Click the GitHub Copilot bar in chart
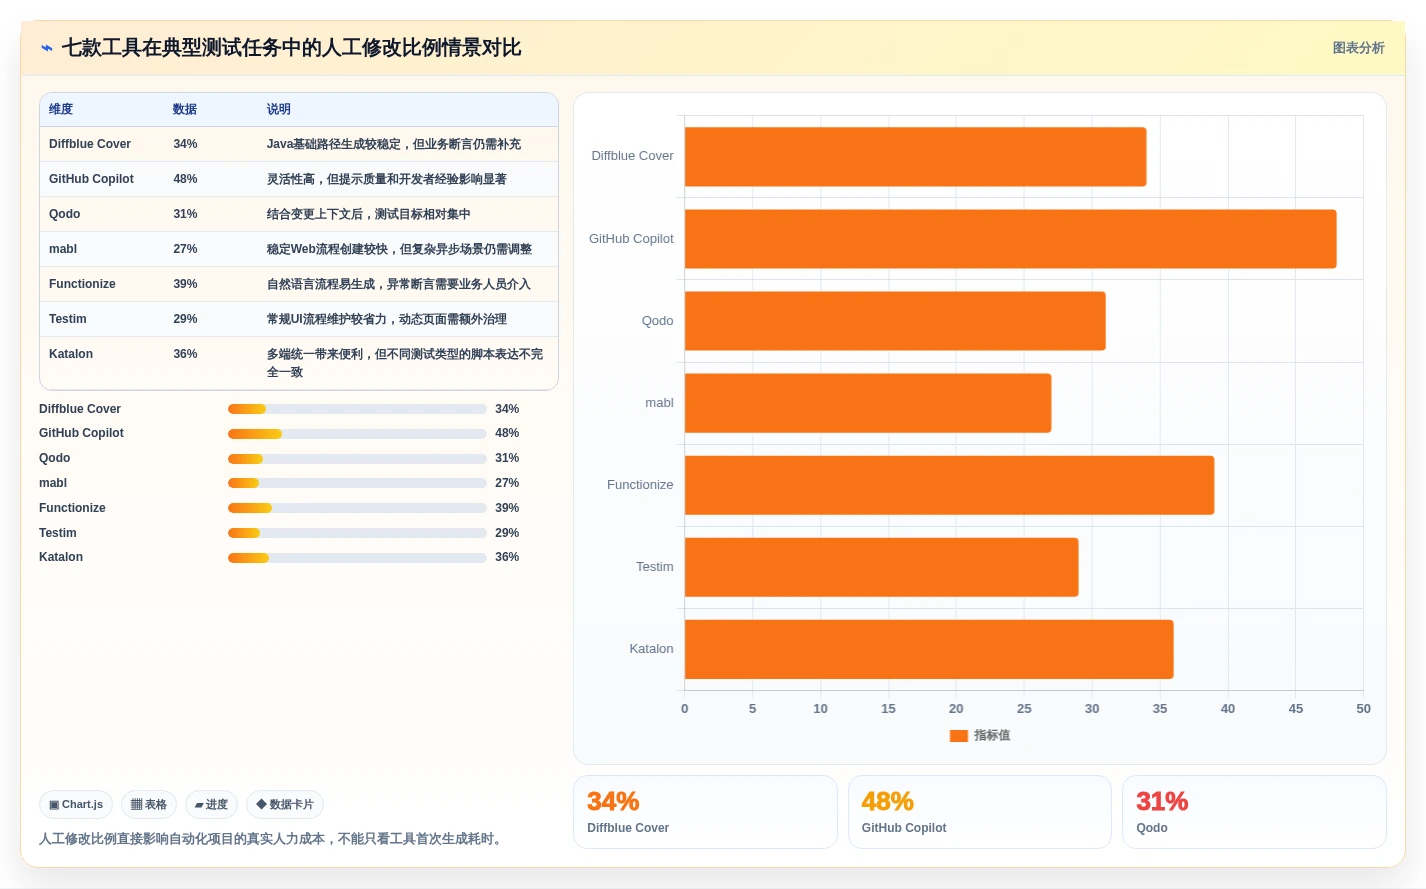The image size is (1426, 889). pos(1010,239)
